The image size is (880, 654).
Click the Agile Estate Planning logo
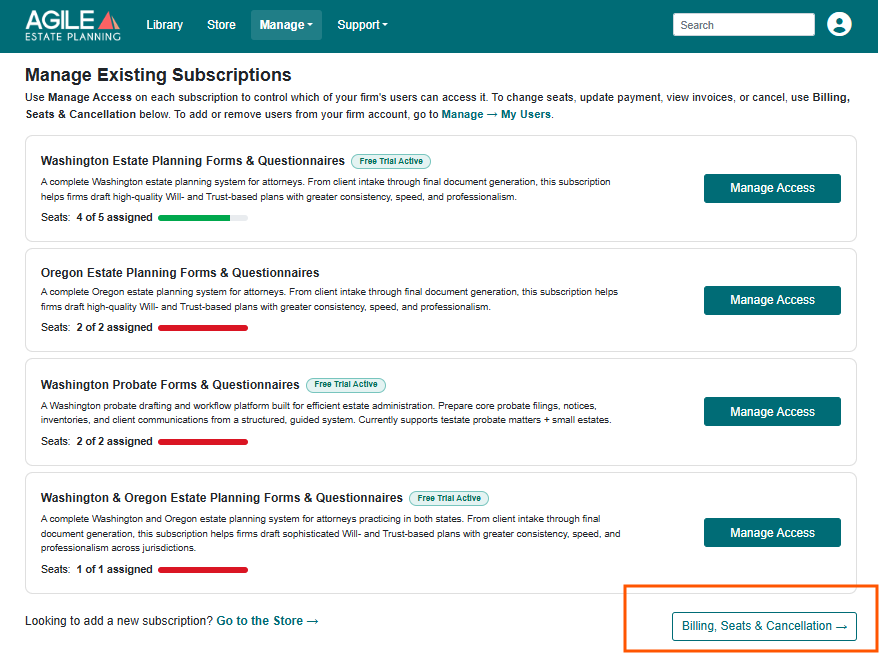73,25
